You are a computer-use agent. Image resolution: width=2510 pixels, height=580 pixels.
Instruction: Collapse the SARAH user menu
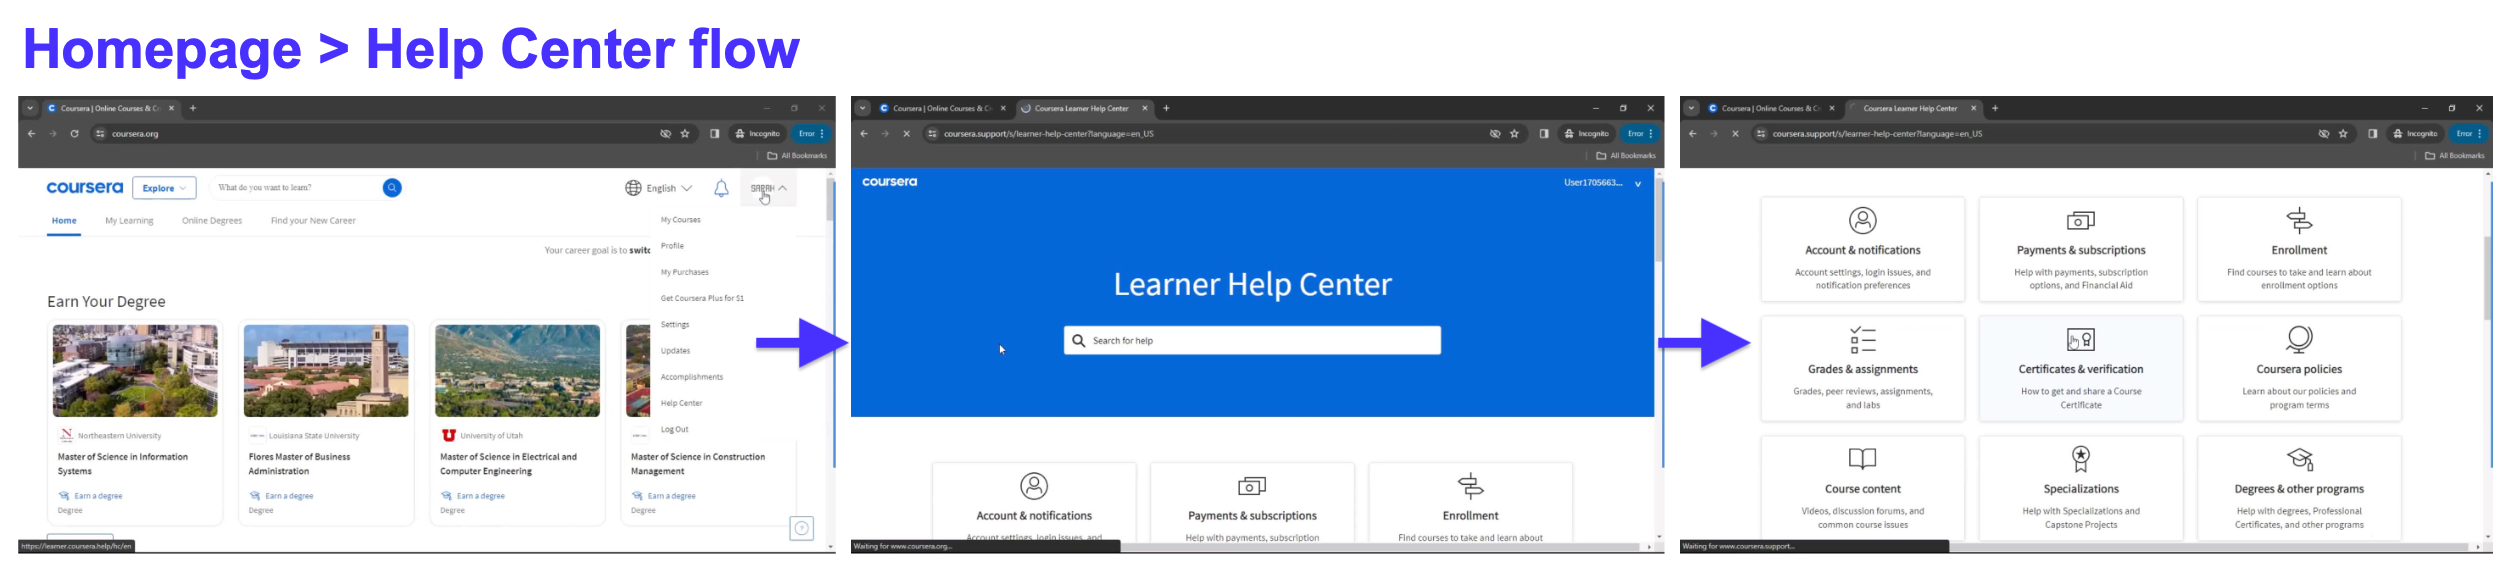(768, 188)
